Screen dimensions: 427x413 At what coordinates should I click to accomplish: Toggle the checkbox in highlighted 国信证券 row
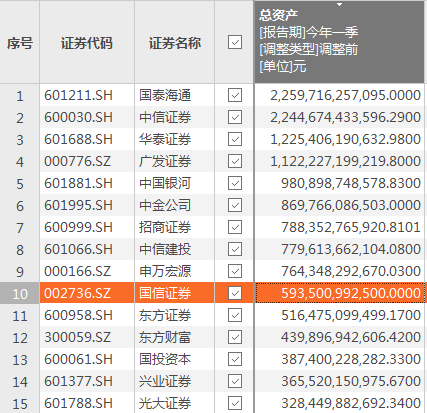(235, 293)
